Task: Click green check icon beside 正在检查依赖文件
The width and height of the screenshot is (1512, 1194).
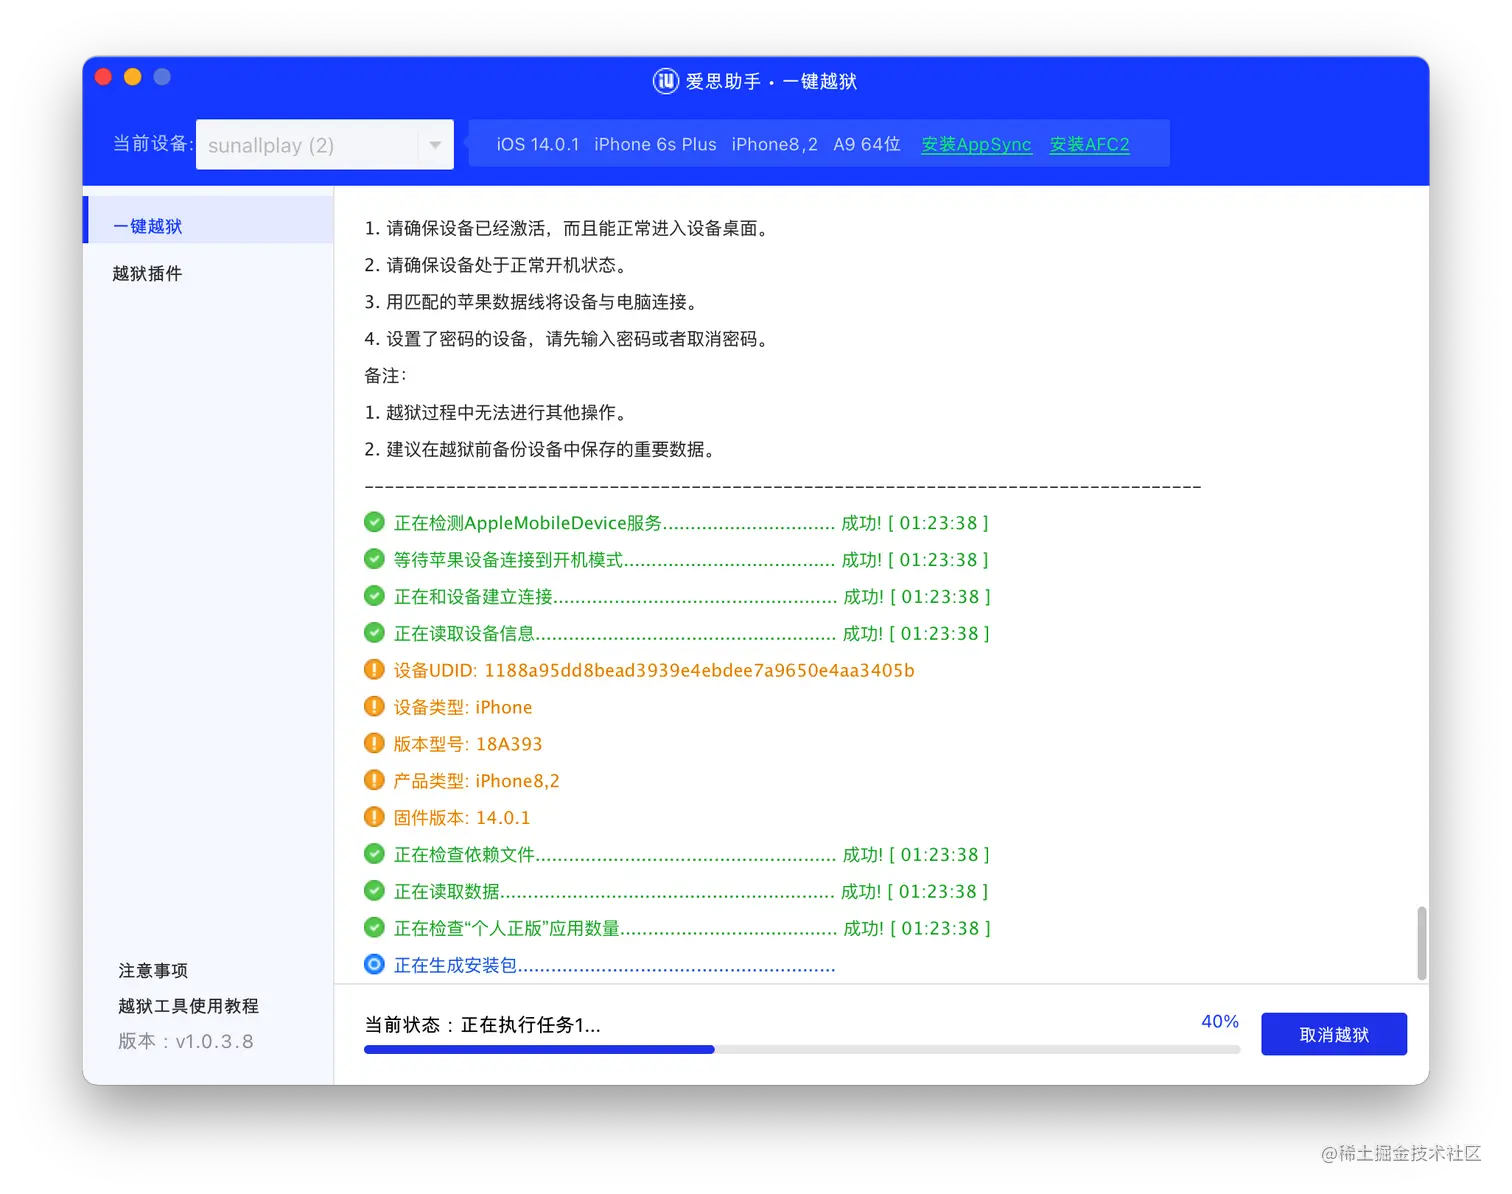Action: (x=374, y=854)
